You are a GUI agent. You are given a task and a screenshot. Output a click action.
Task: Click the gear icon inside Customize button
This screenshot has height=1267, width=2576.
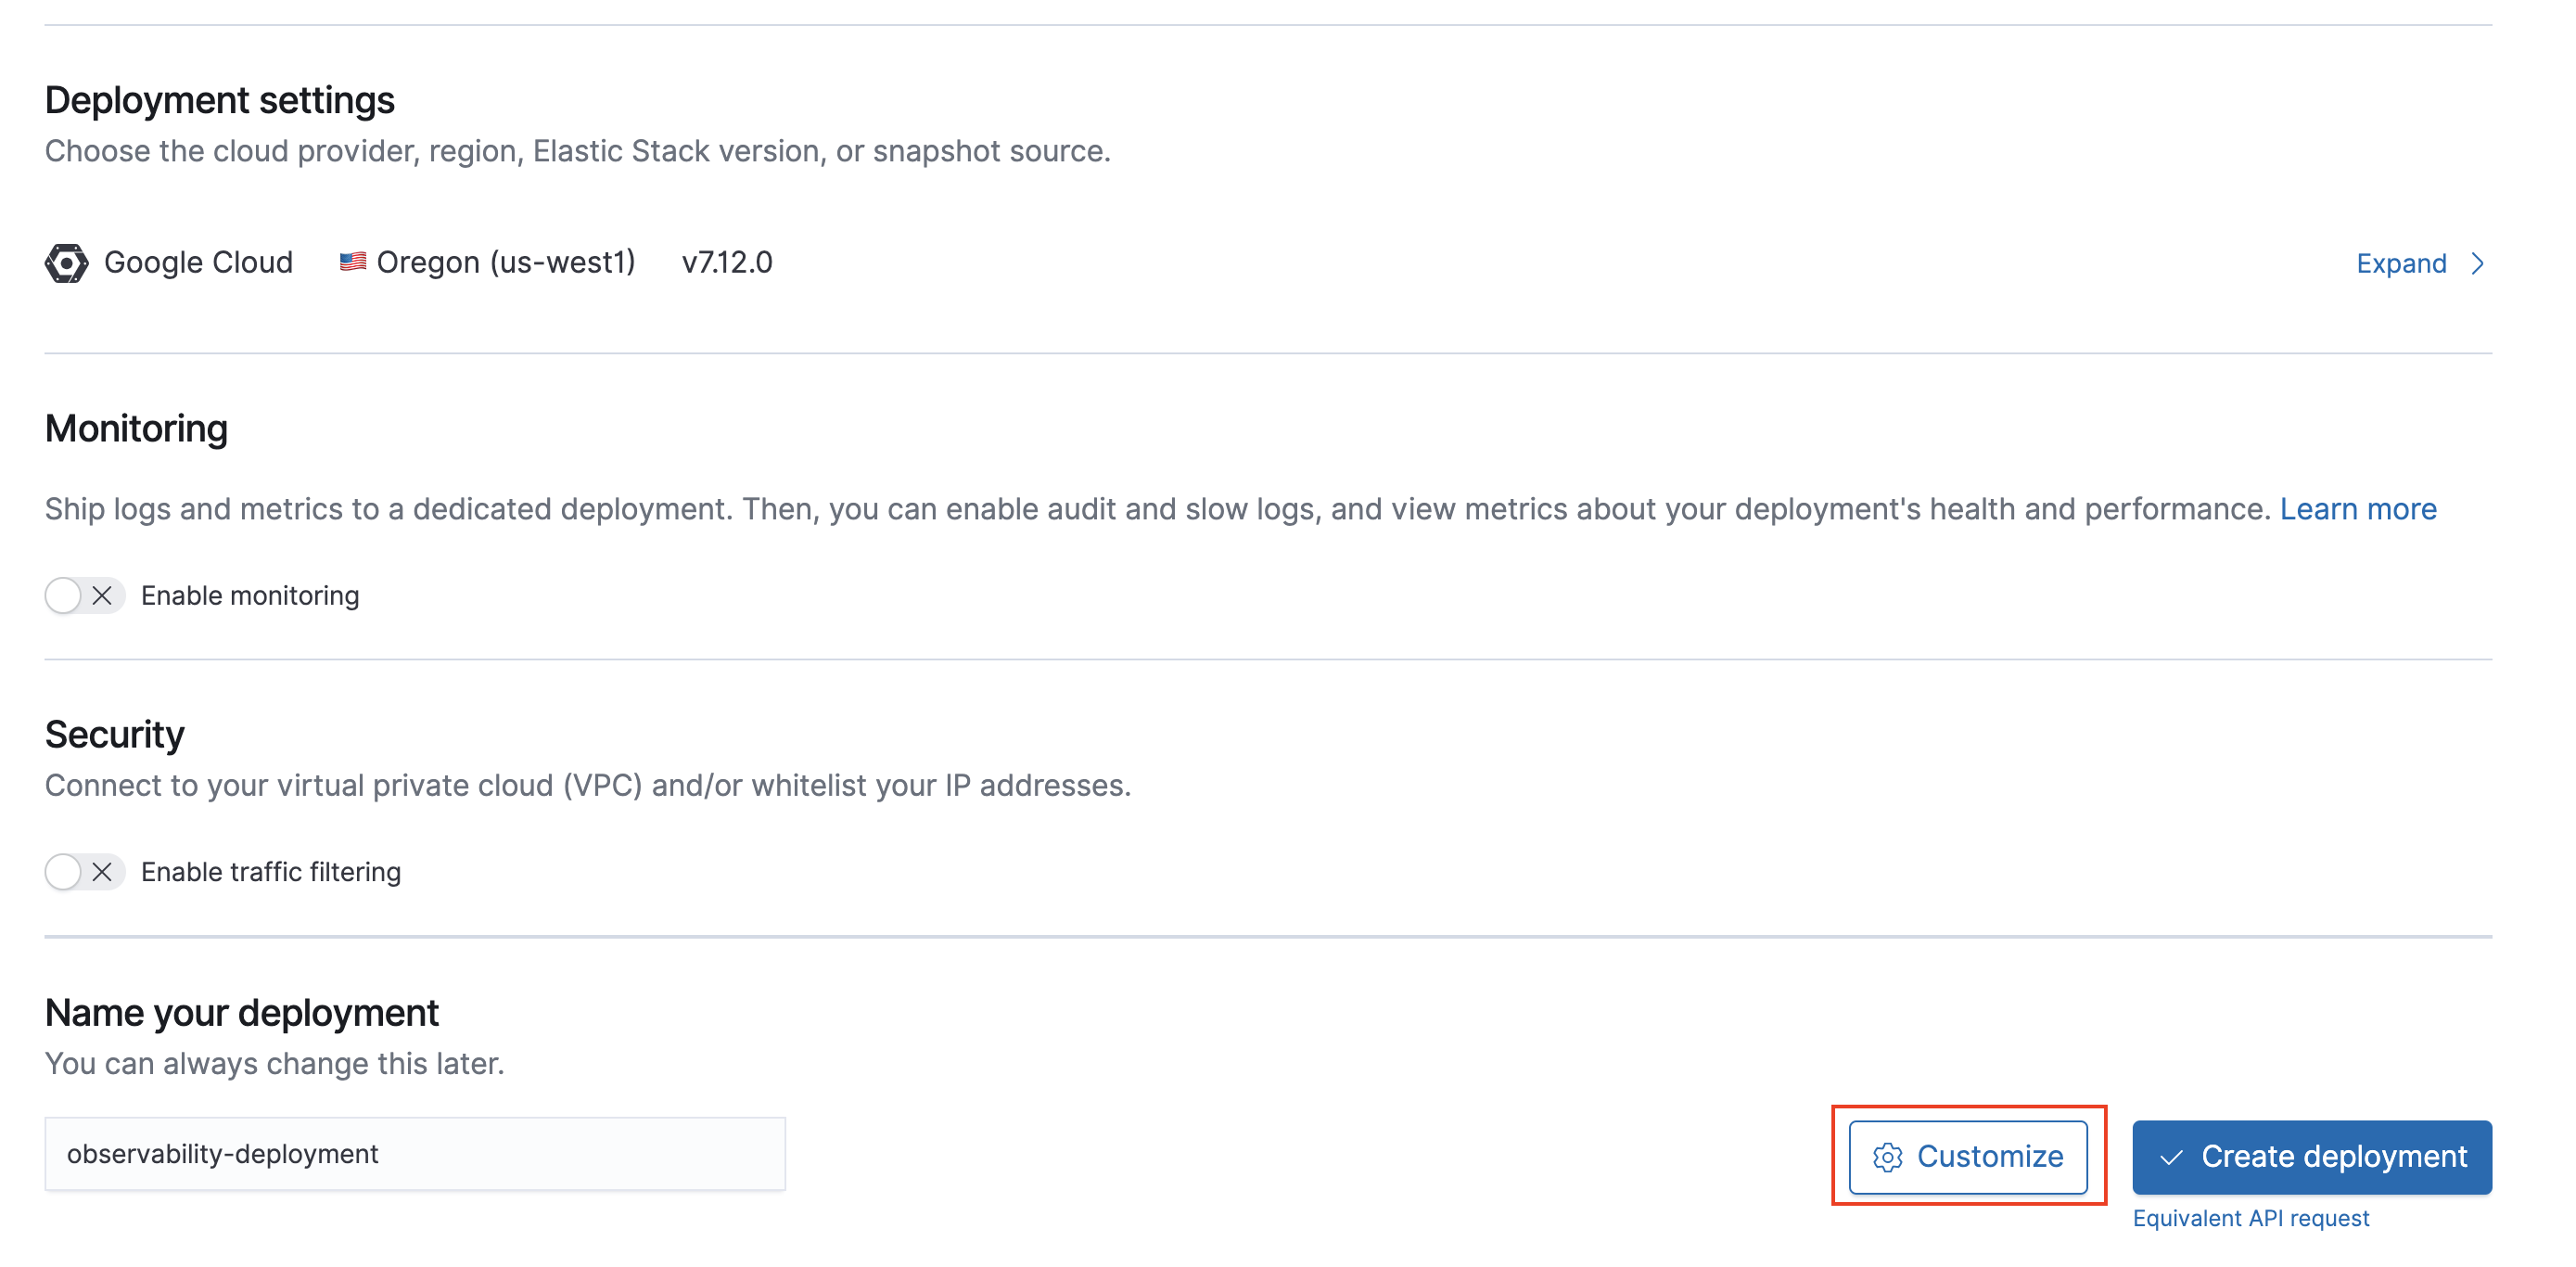click(x=1888, y=1157)
